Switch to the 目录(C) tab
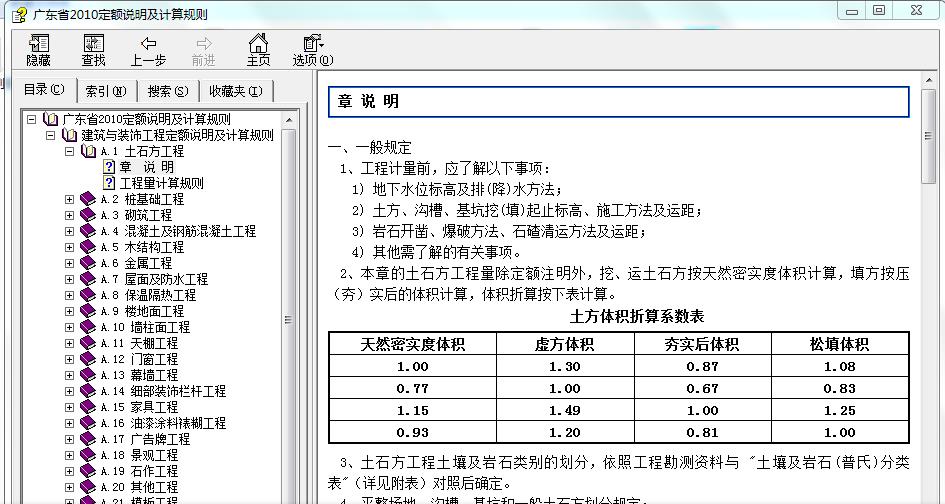This screenshot has height=504, width=945. 44,90
